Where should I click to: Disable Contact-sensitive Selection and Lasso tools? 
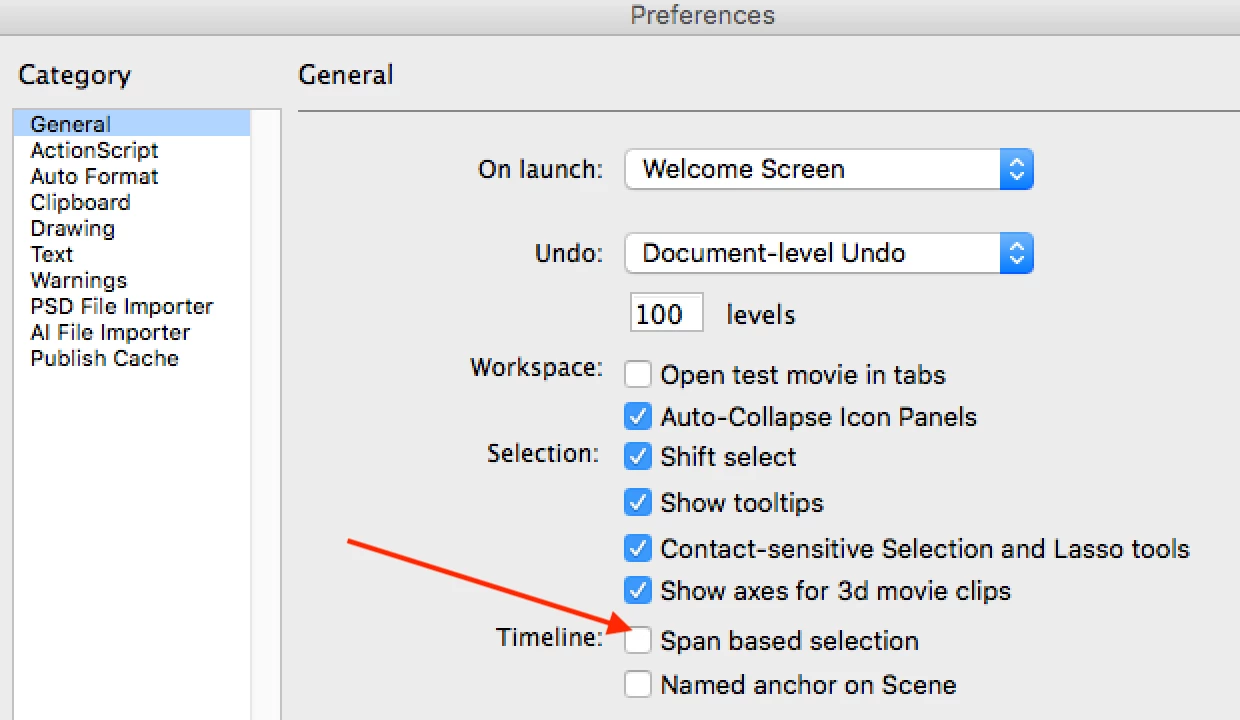pyautogui.click(x=638, y=548)
